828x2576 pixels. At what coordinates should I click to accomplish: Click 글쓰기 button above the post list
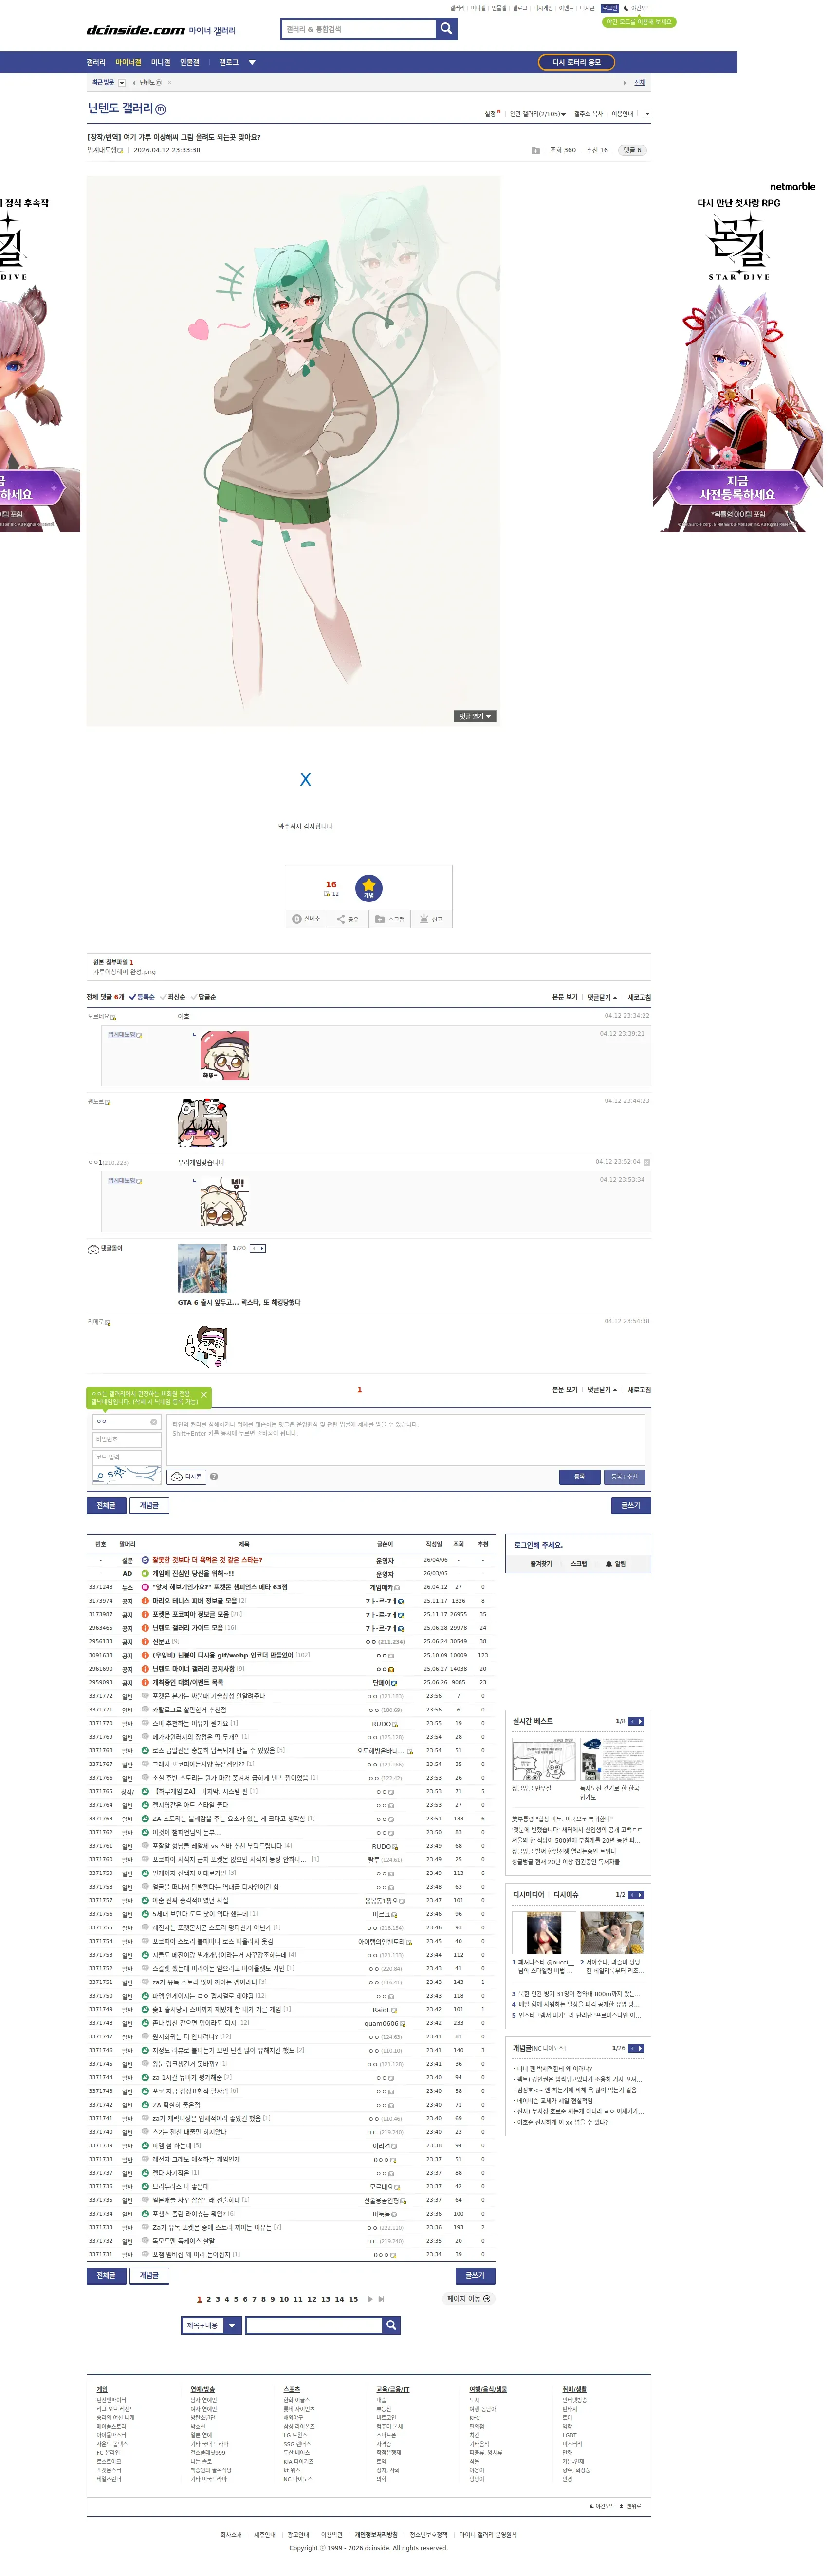point(631,1505)
